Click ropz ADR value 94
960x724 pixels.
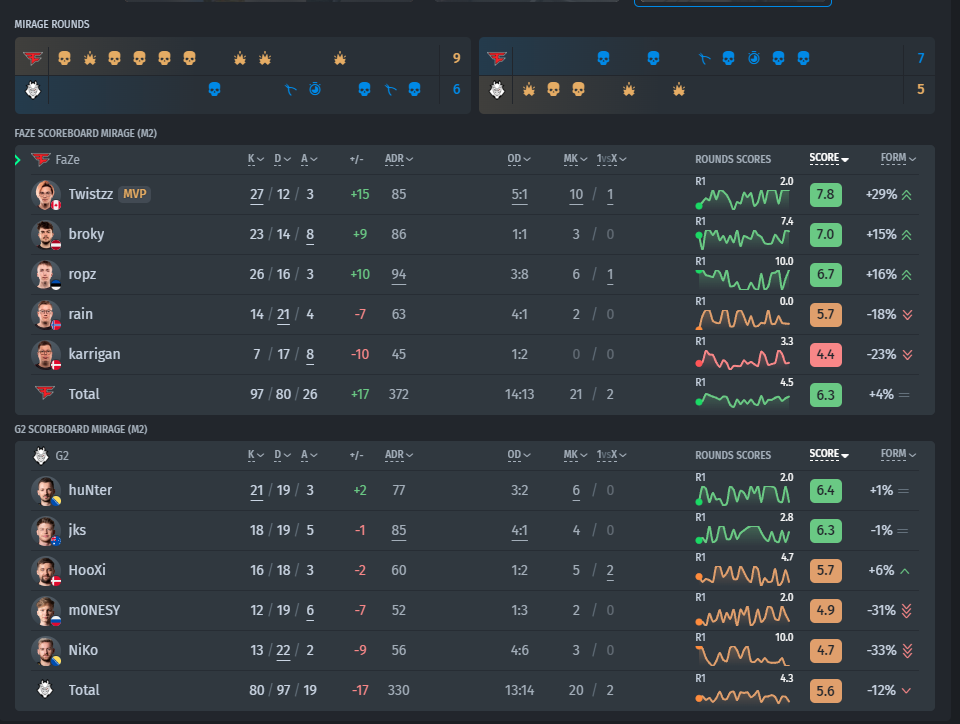pyautogui.click(x=399, y=275)
